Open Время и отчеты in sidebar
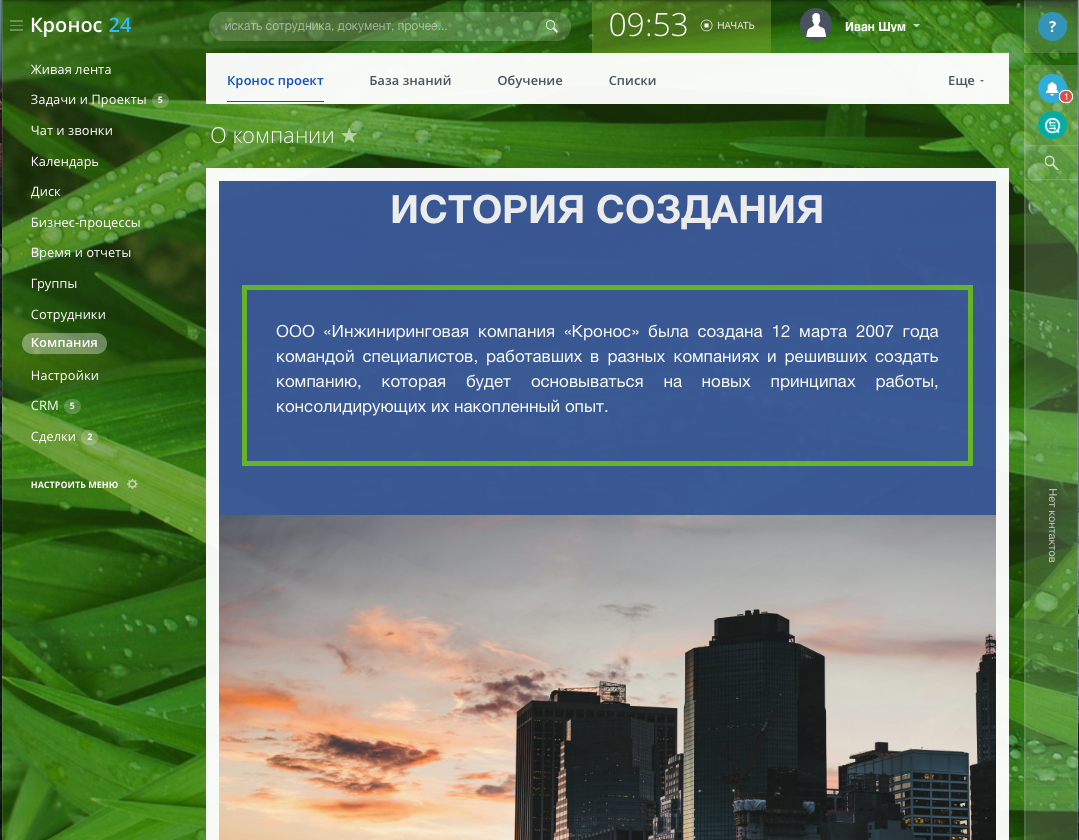 [x=81, y=252]
